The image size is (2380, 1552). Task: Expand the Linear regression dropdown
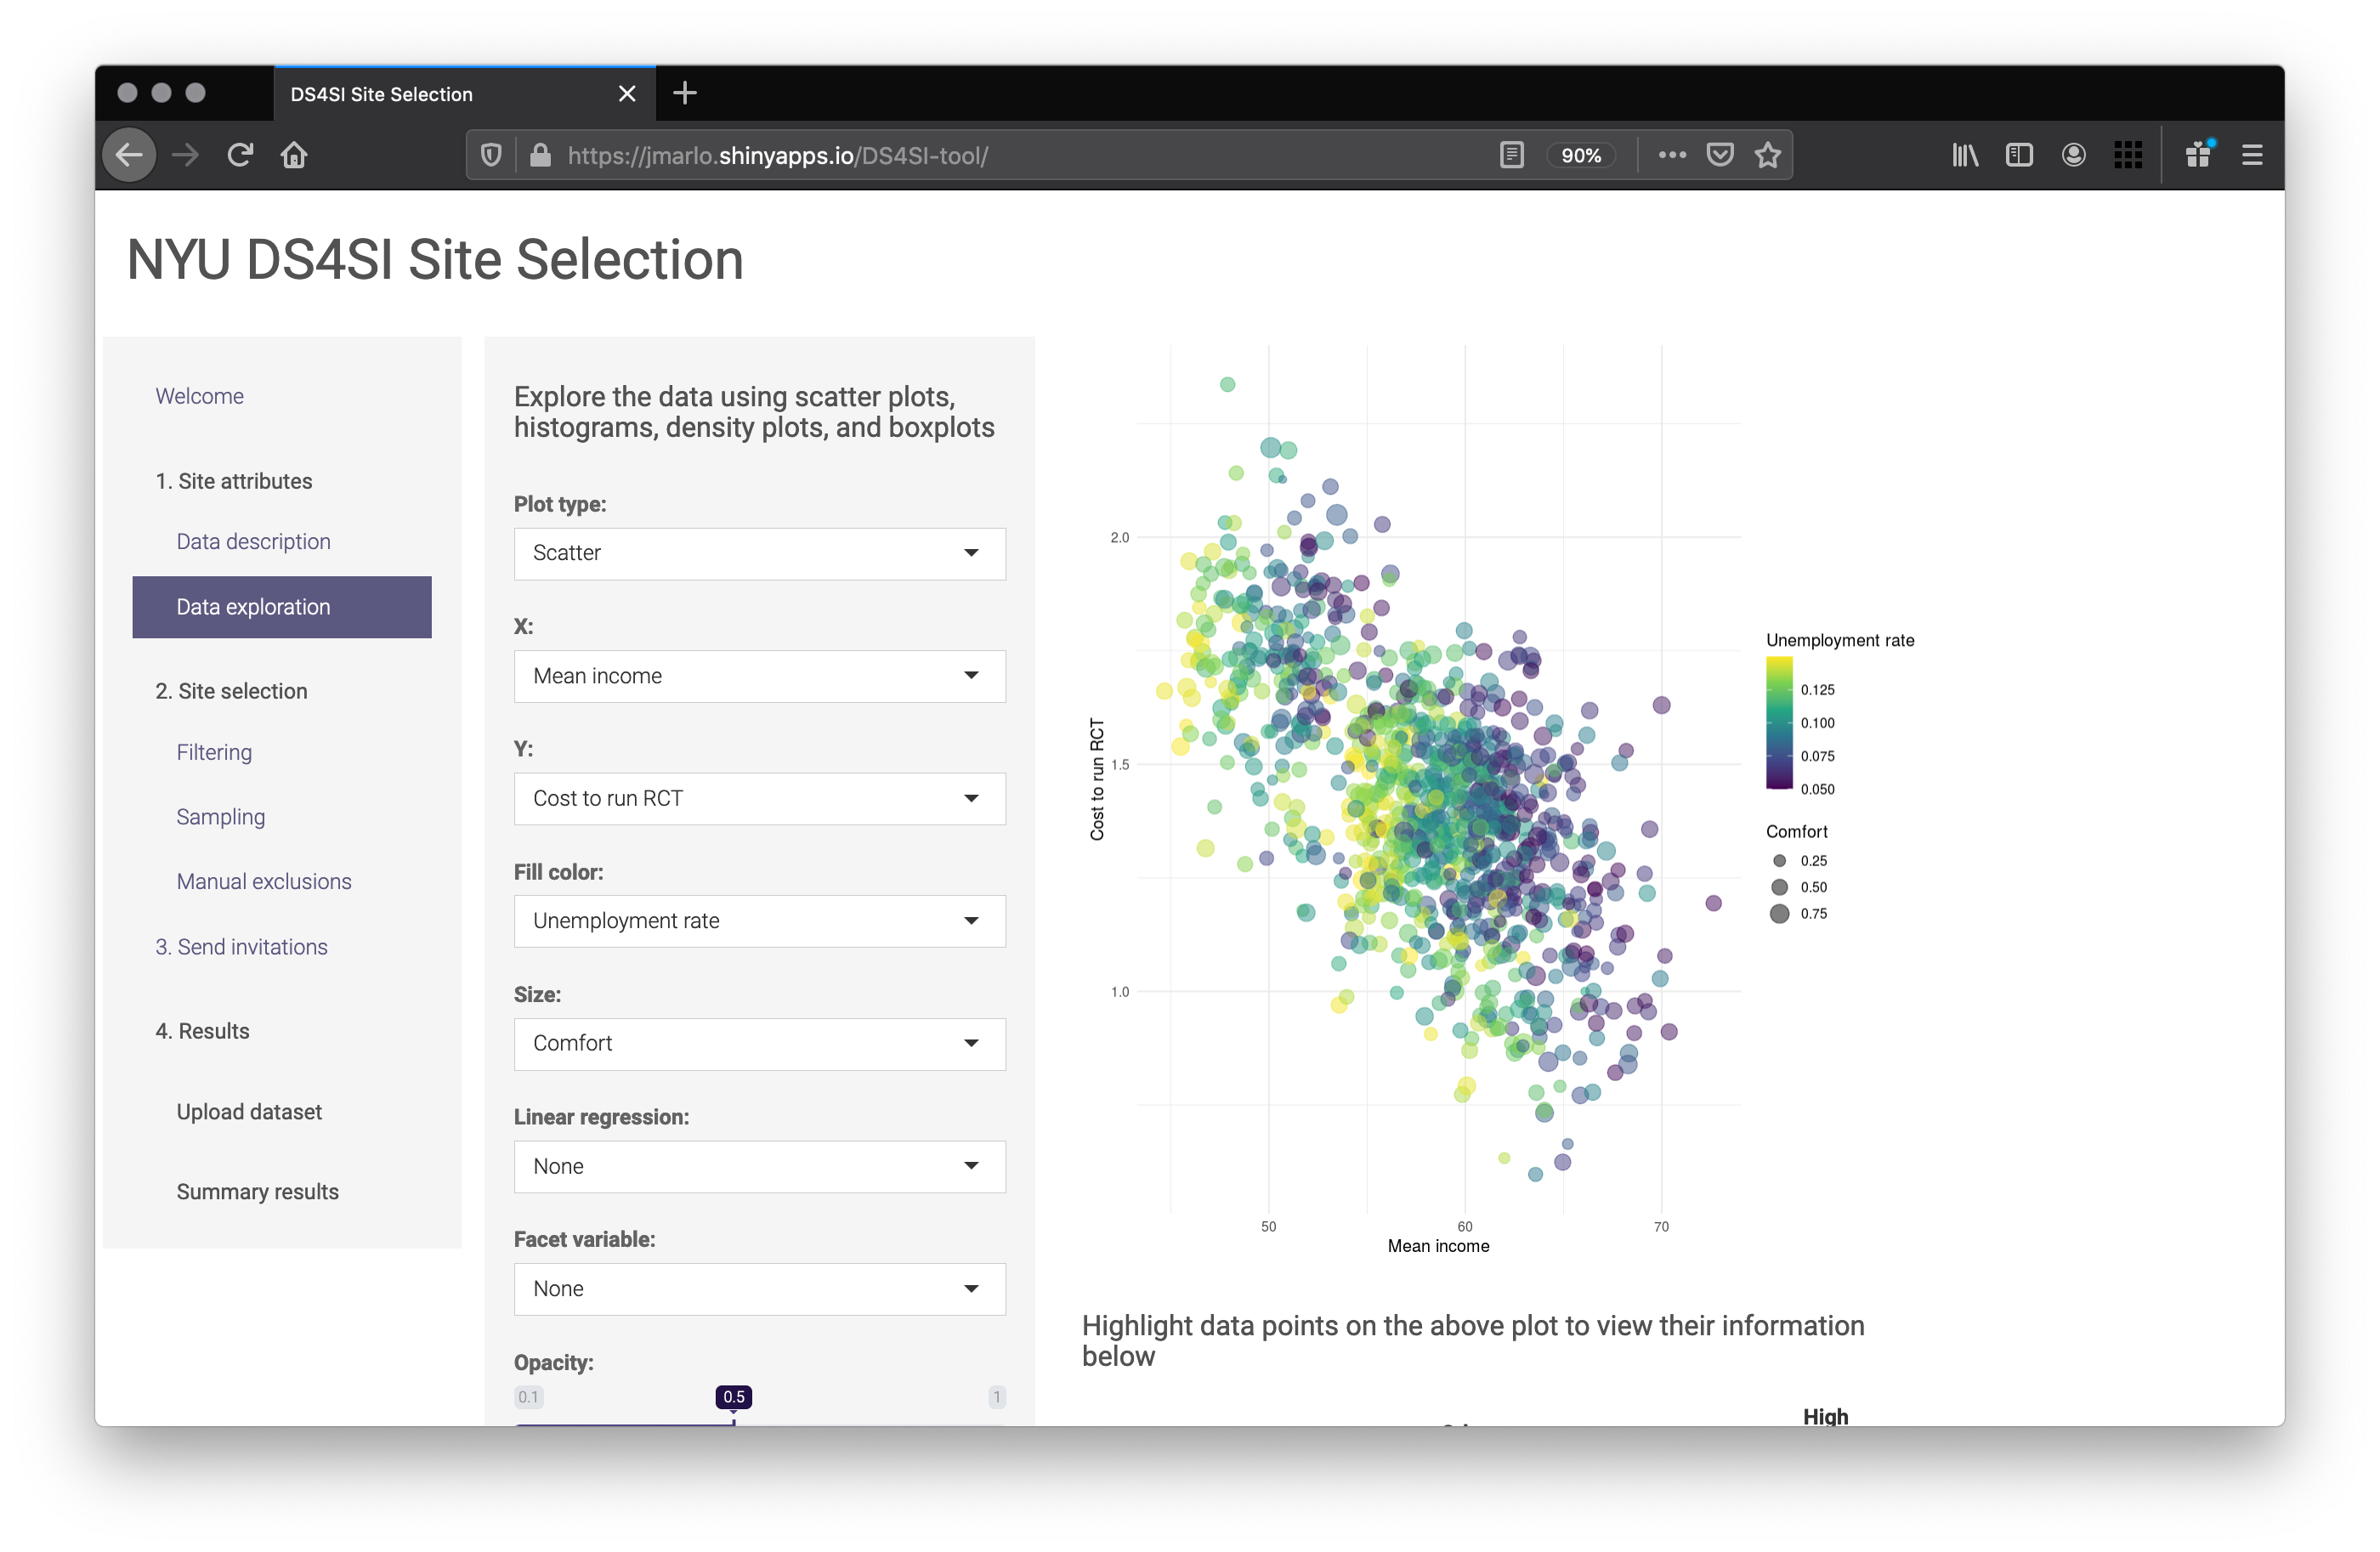pos(759,1166)
